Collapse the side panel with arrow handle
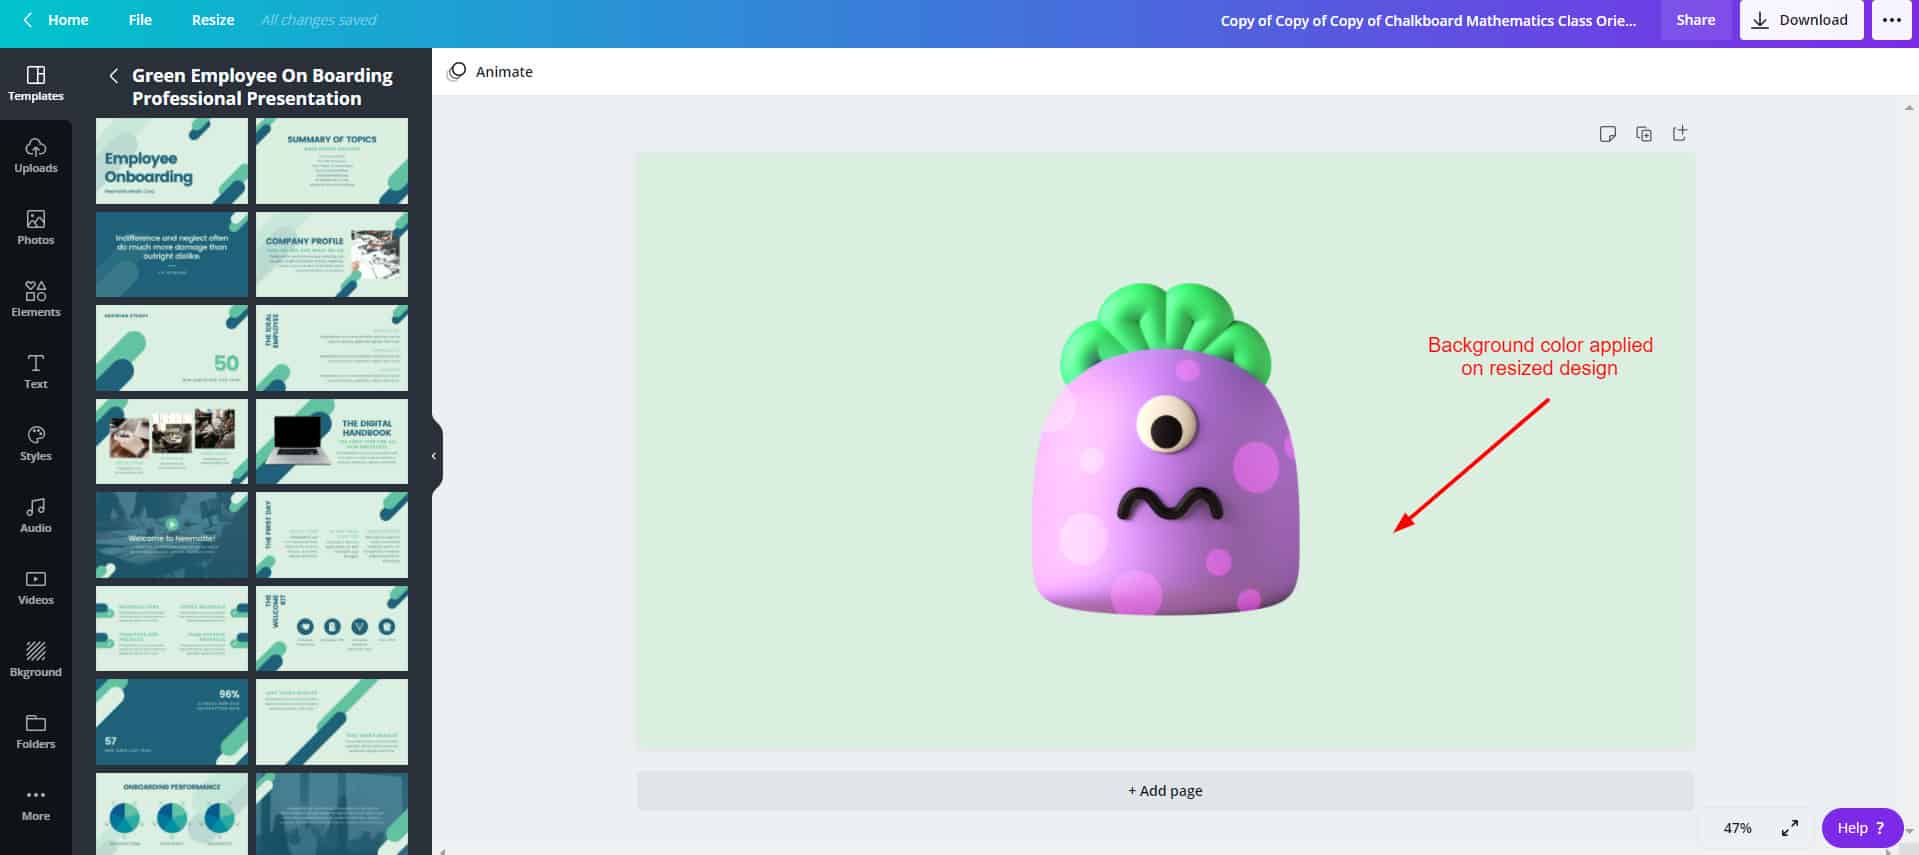1919x855 pixels. (x=434, y=456)
